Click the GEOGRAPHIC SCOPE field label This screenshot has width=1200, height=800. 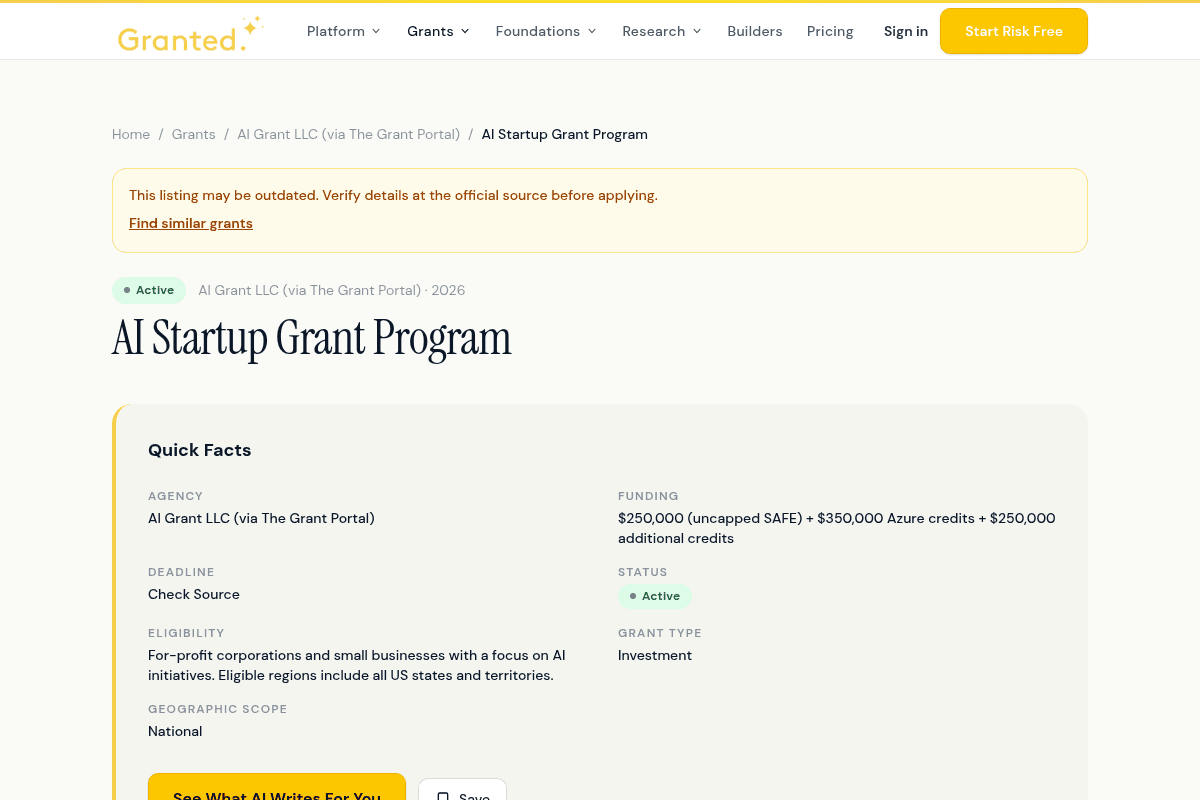click(218, 709)
